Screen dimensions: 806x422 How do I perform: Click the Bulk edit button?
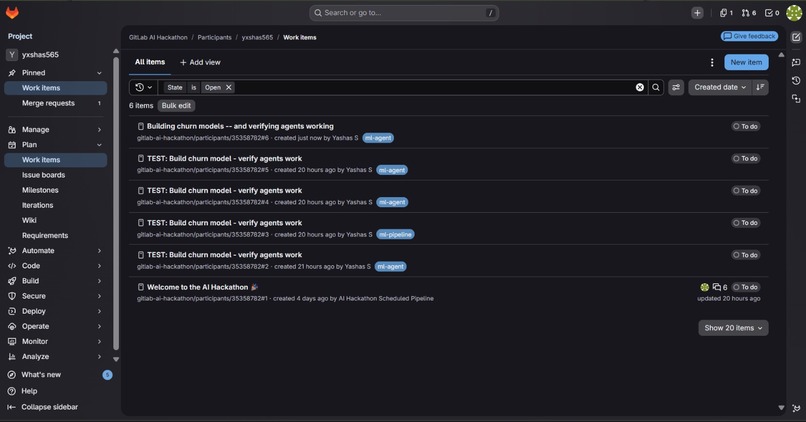click(x=176, y=105)
